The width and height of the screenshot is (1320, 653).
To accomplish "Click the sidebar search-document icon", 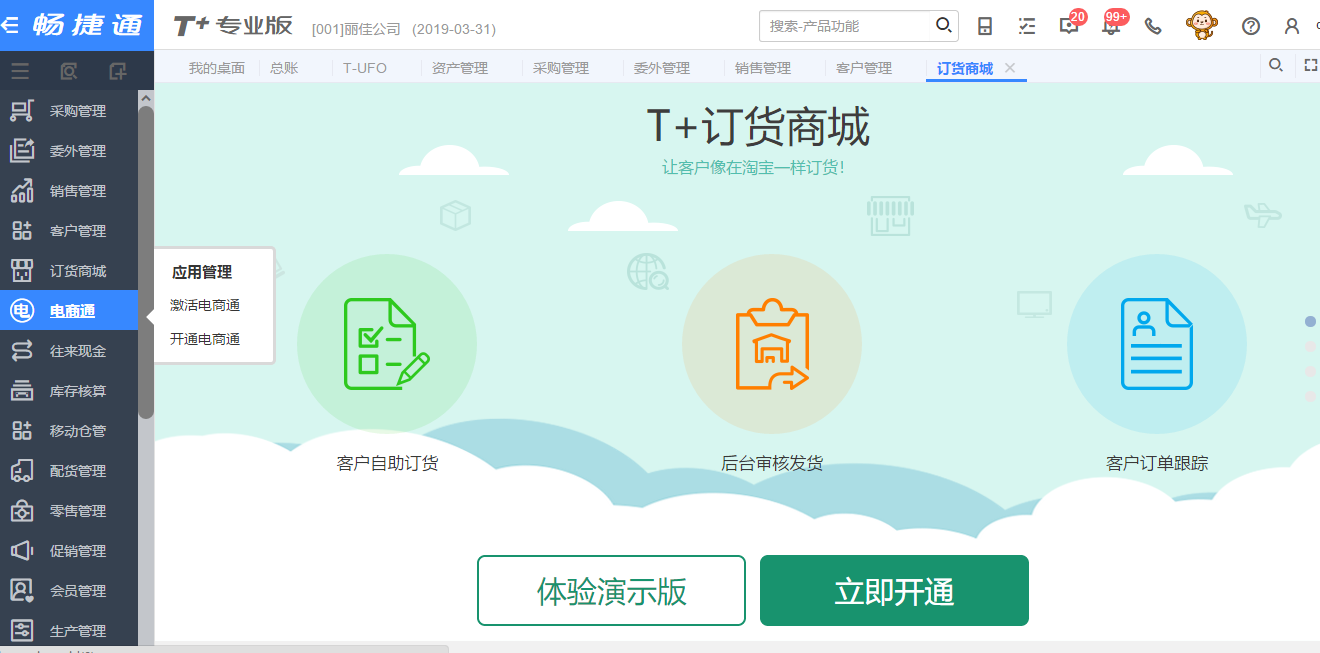I will pos(69,71).
